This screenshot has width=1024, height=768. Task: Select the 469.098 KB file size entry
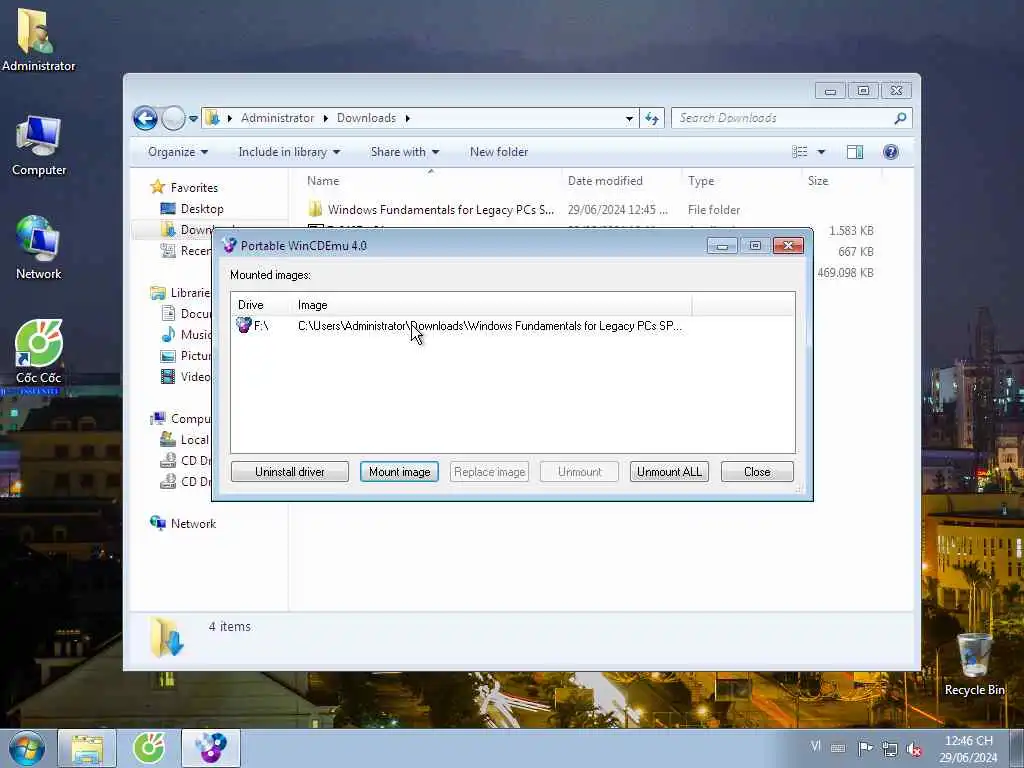pyautogui.click(x=845, y=272)
